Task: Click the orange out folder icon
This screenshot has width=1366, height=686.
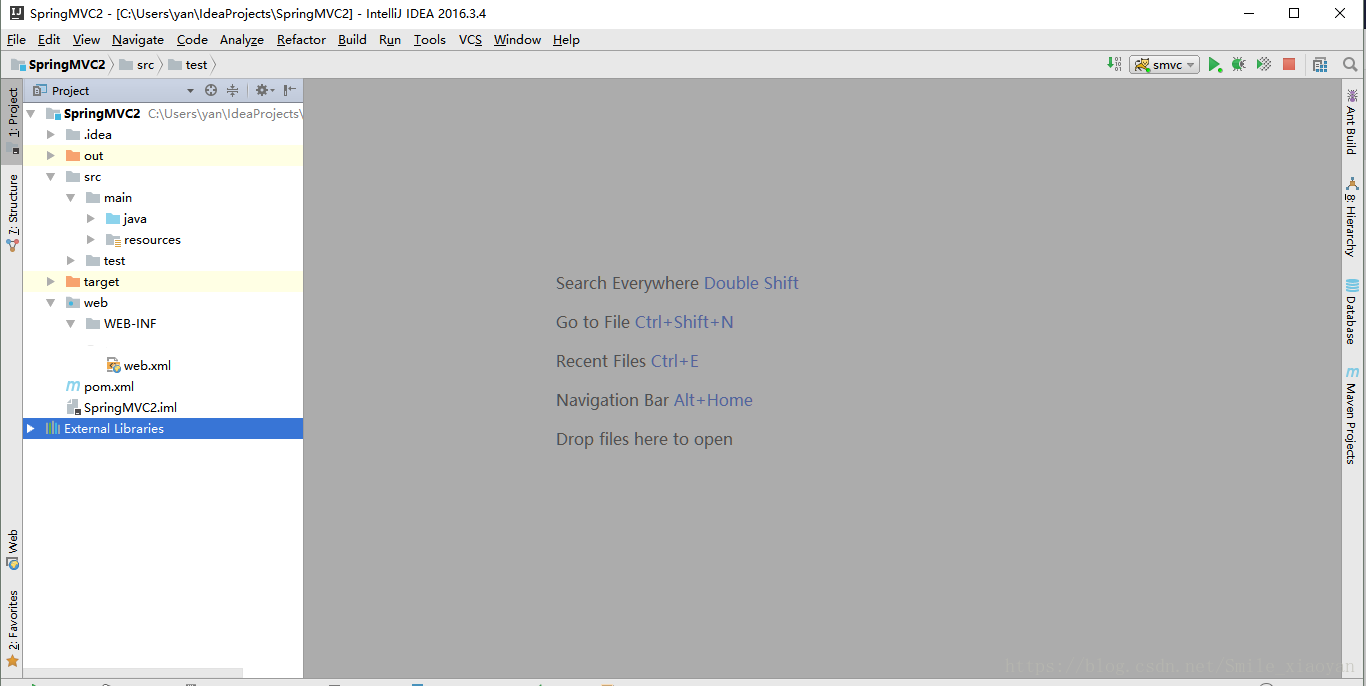Action: coord(73,155)
